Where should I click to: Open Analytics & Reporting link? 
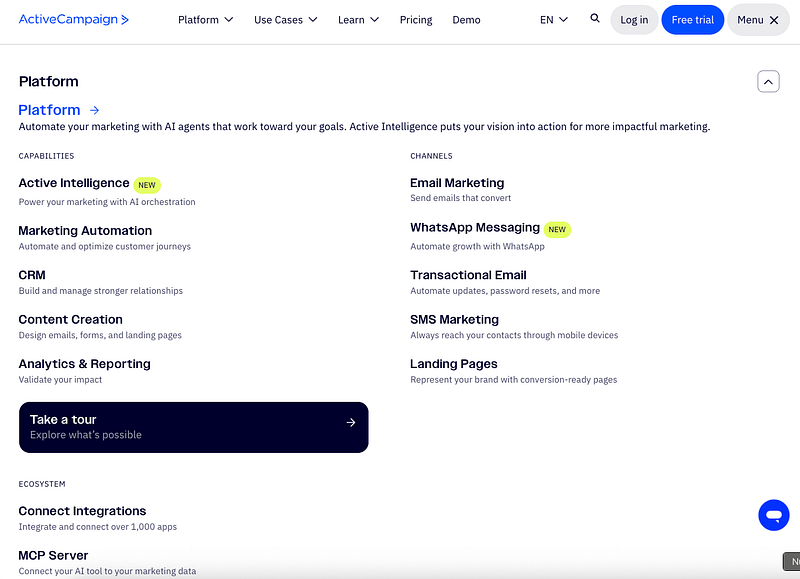point(85,364)
